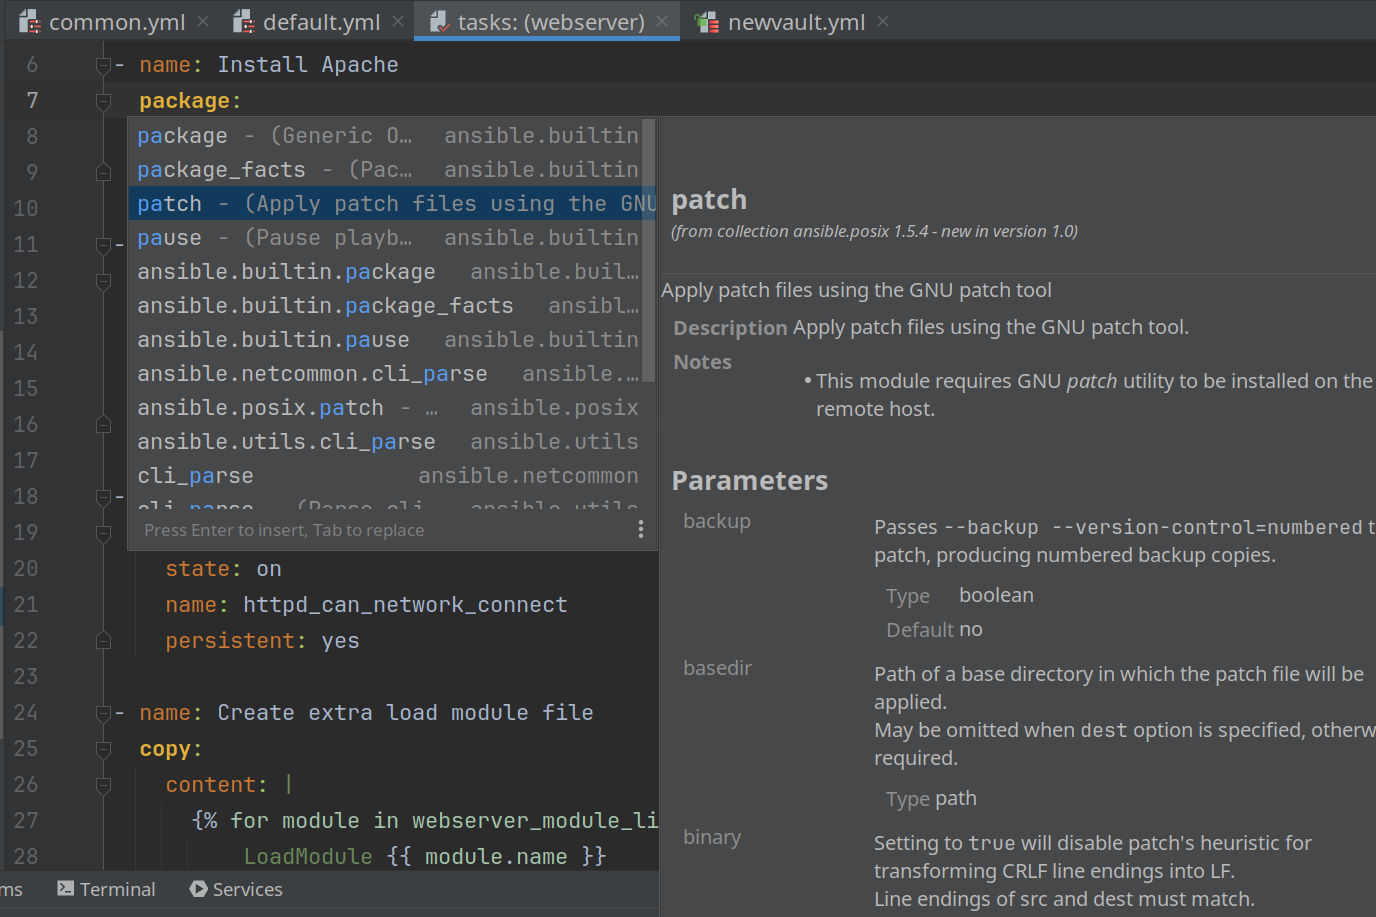Collapse the fold at line 6
Image resolution: width=1376 pixels, height=917 pixels.
click(x=103, y=65)
